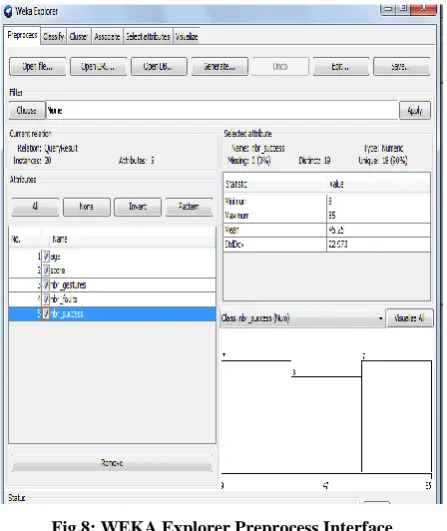Image resolution: width=447 pixels, height=531 pixels.
Task: Click the Pattern button
Action: click(x=189, y=207)
